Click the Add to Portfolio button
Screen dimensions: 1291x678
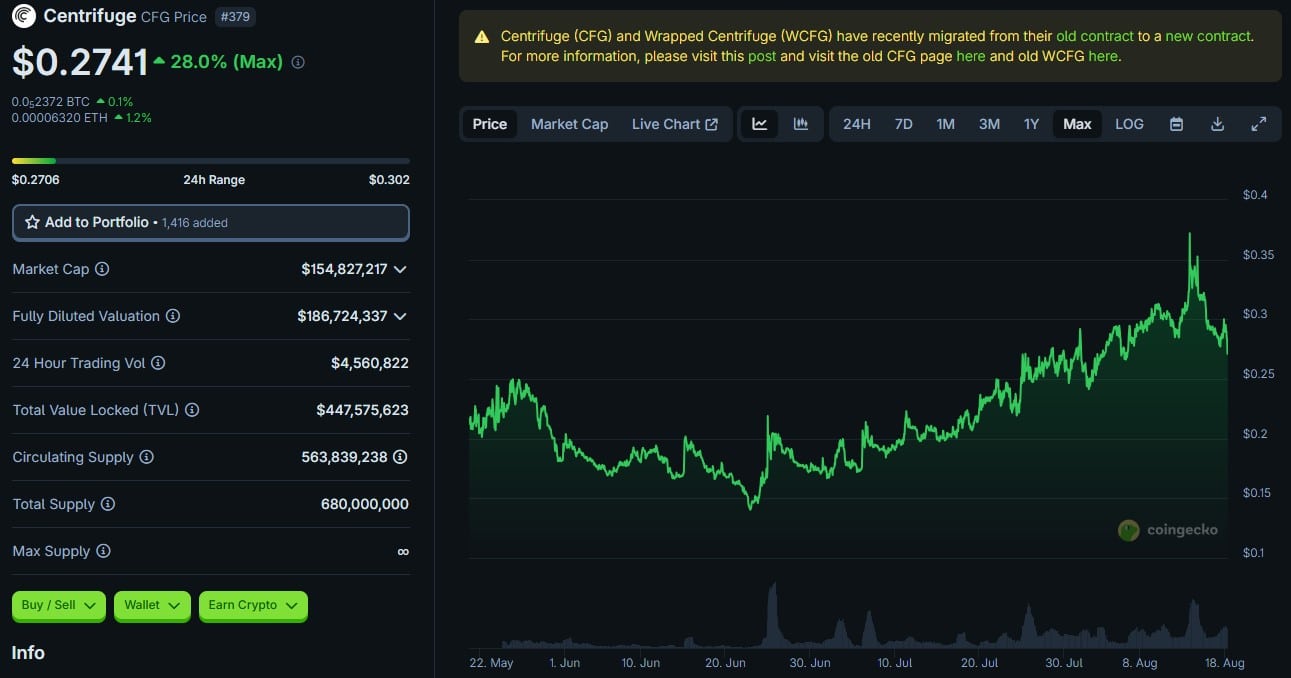pyautogui.click(x=210, y=222)
